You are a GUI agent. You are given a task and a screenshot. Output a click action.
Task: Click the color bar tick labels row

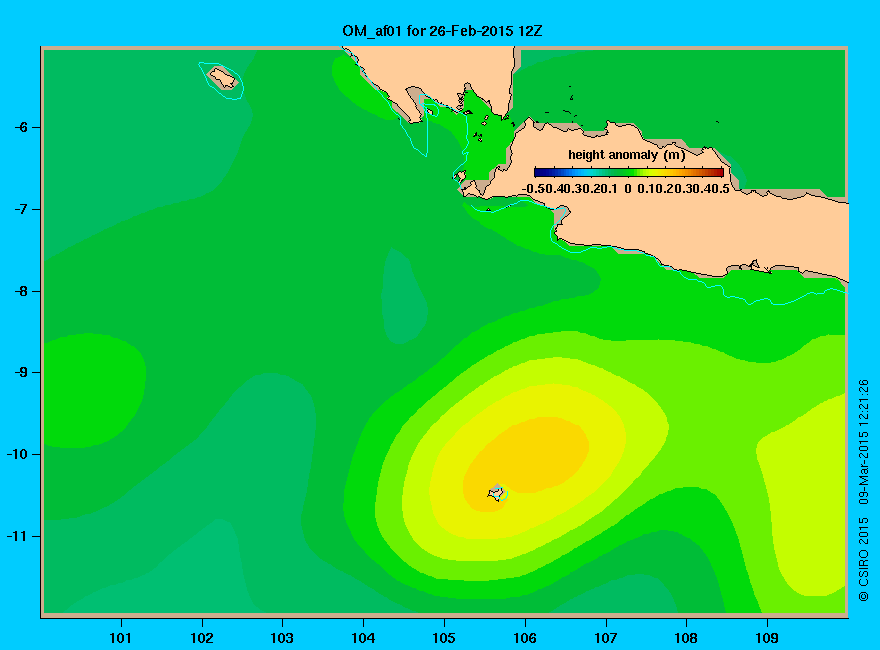[626, 189]
